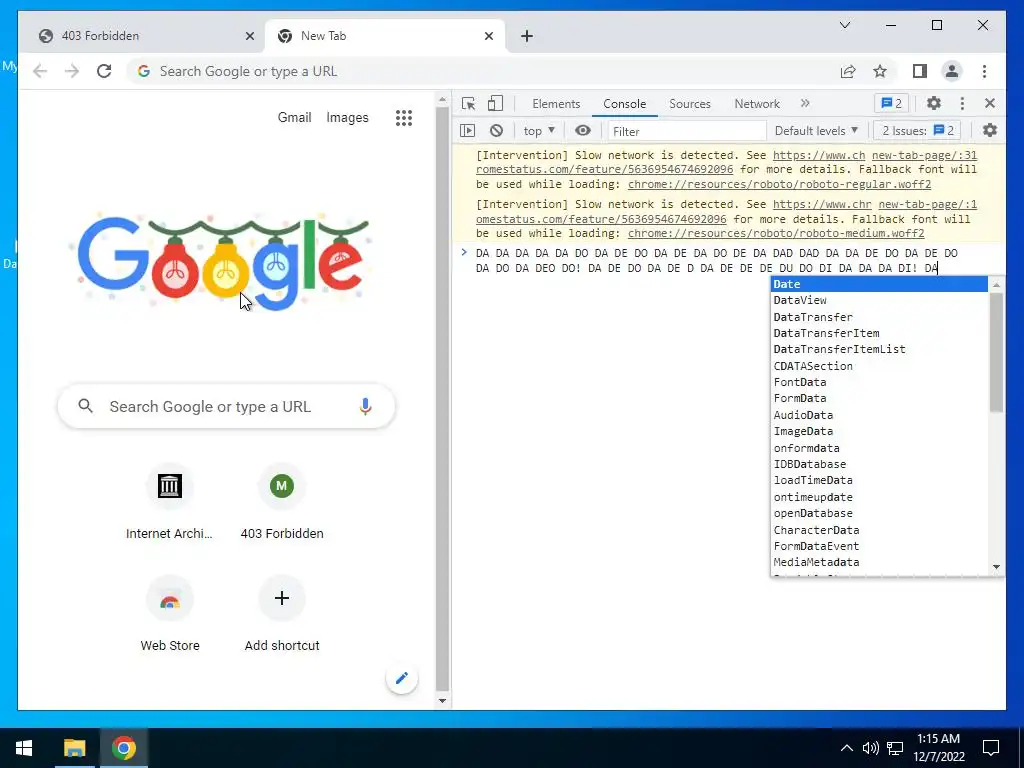Open the roboto-regular.woff2 resource link
This screenshot has height=768, width=1024.
[780, 184]
